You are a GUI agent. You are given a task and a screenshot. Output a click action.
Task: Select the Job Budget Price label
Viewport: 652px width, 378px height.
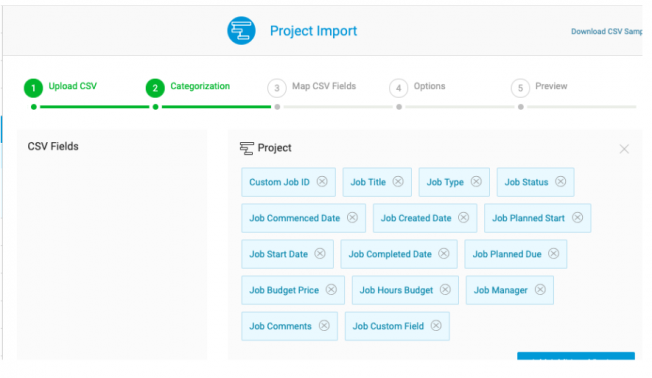click(x=284, y=290)
